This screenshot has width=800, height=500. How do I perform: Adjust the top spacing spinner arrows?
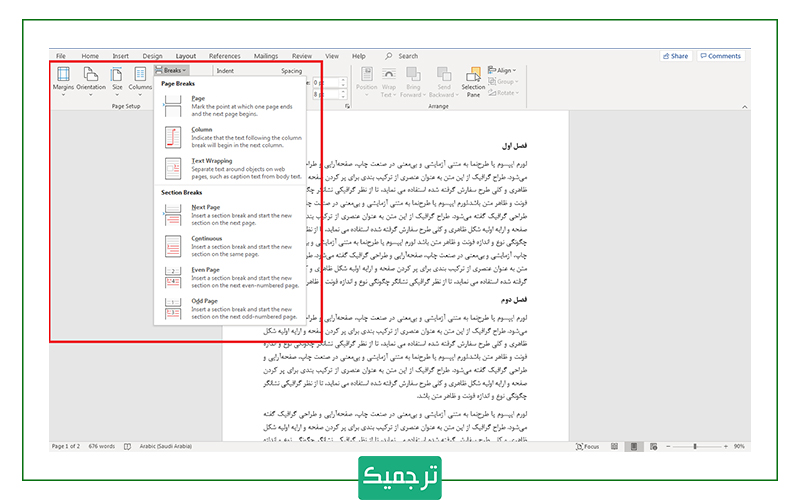click(343, 82)
